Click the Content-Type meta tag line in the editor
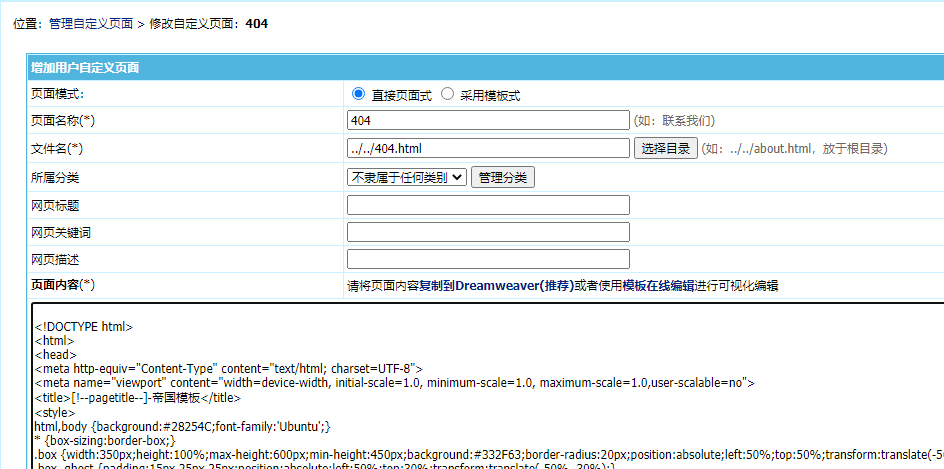Viewport: 944px width, 469px height. (x=228, y=368)
